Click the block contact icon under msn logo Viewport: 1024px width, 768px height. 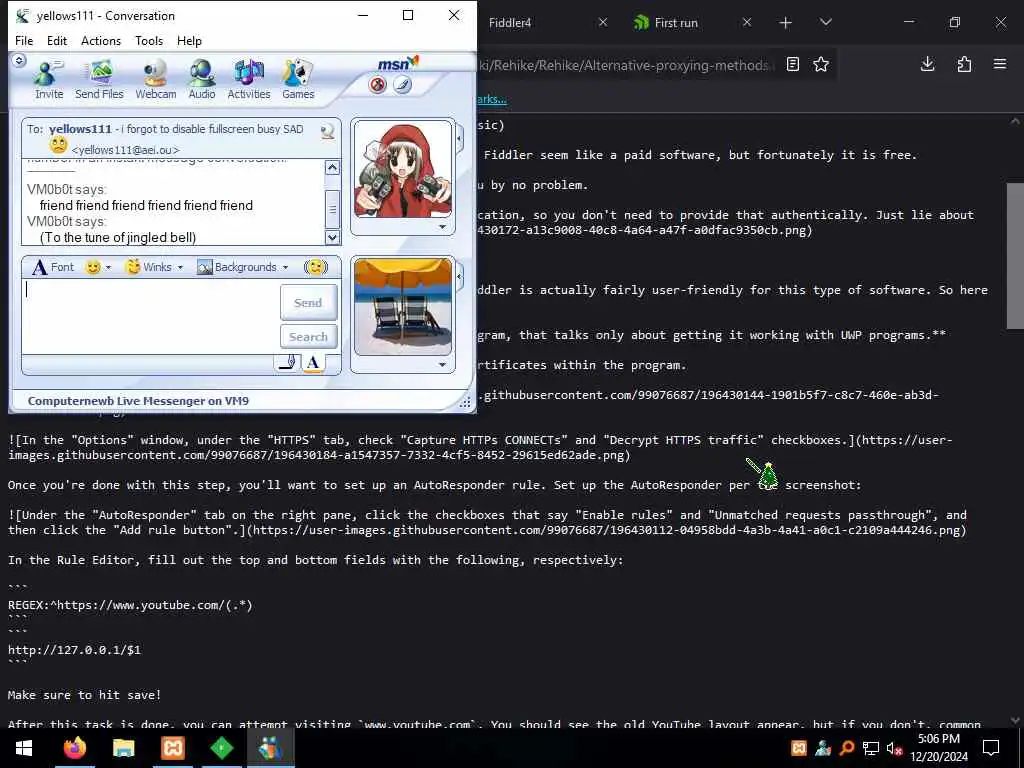[x=377, y=85]
